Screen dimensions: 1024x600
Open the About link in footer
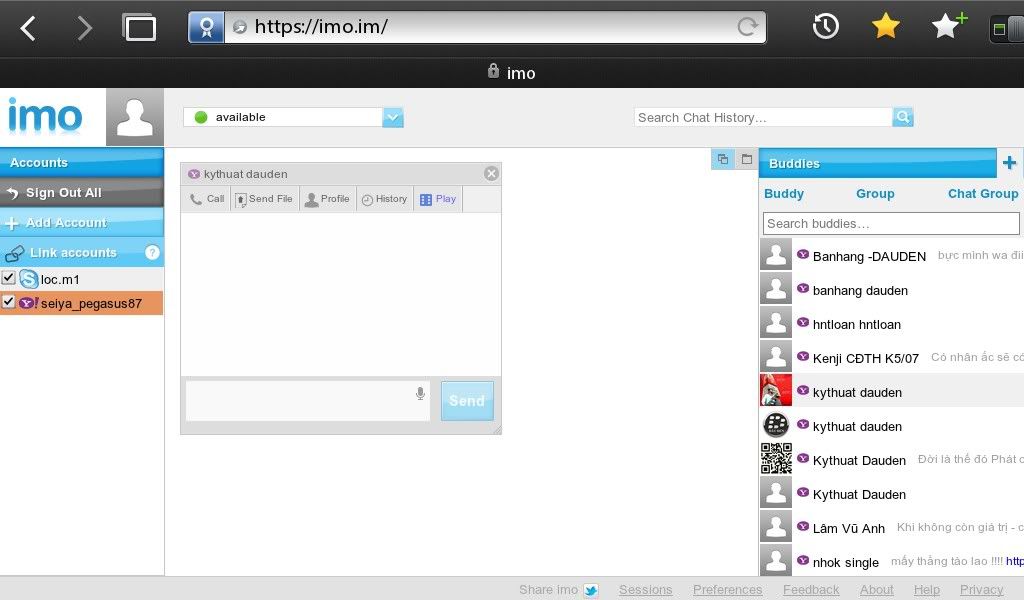(876, 590)
